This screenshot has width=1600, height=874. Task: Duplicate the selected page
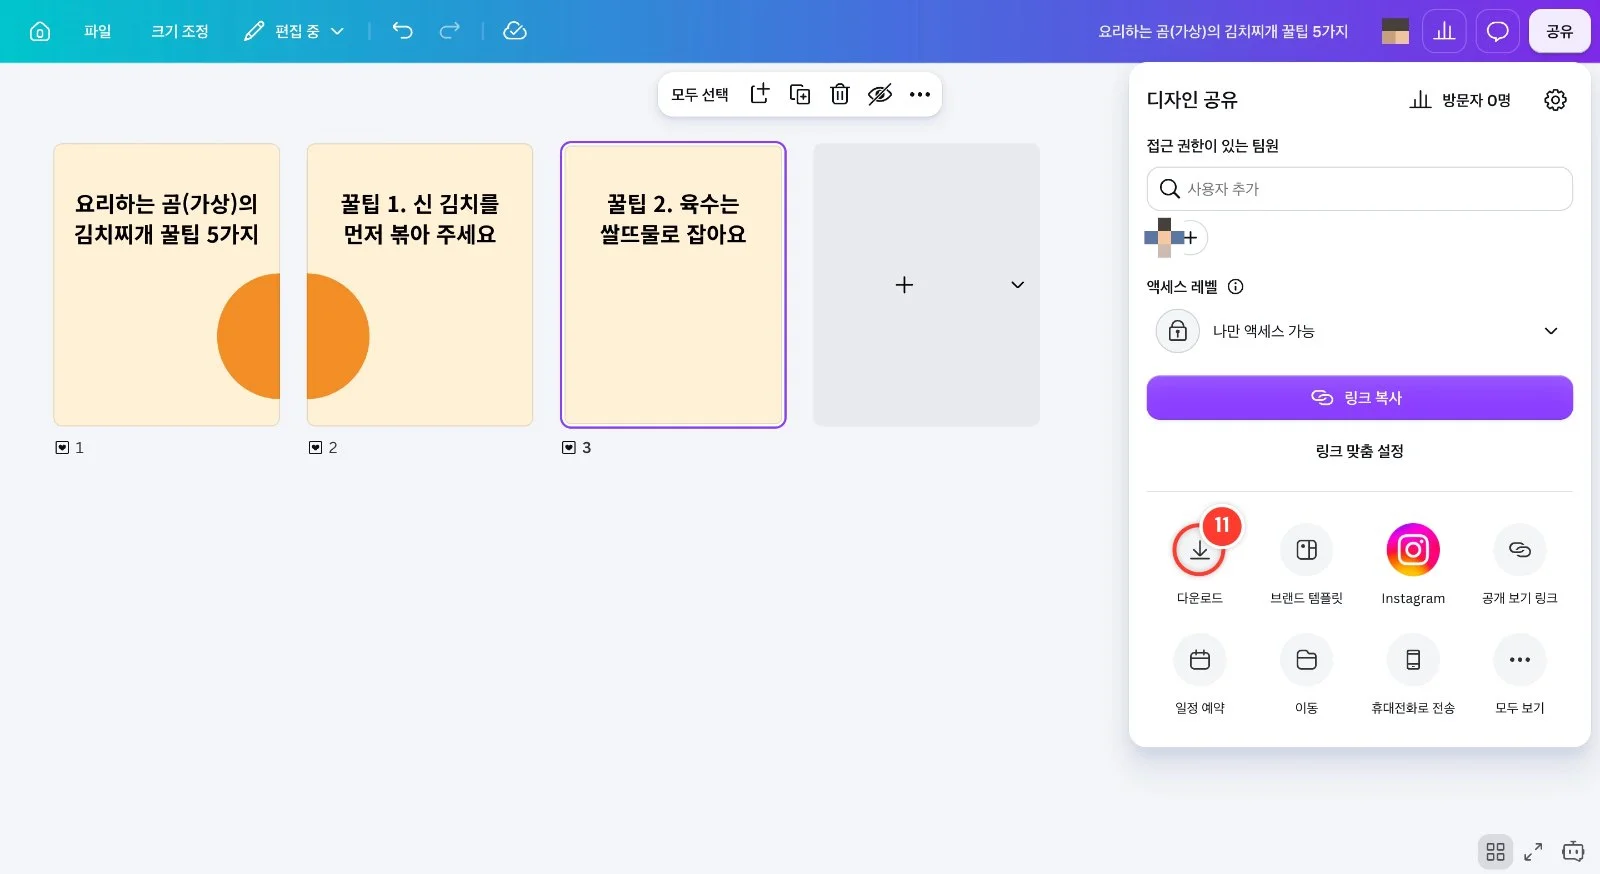click(800, 94)
